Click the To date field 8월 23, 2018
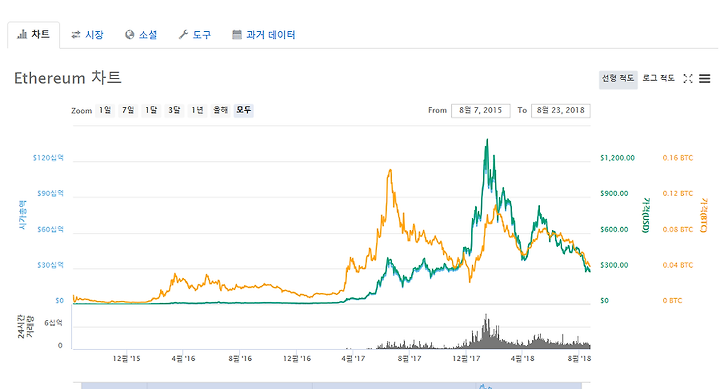The width and height of the screenshot is (720, 389). (561, 111)
